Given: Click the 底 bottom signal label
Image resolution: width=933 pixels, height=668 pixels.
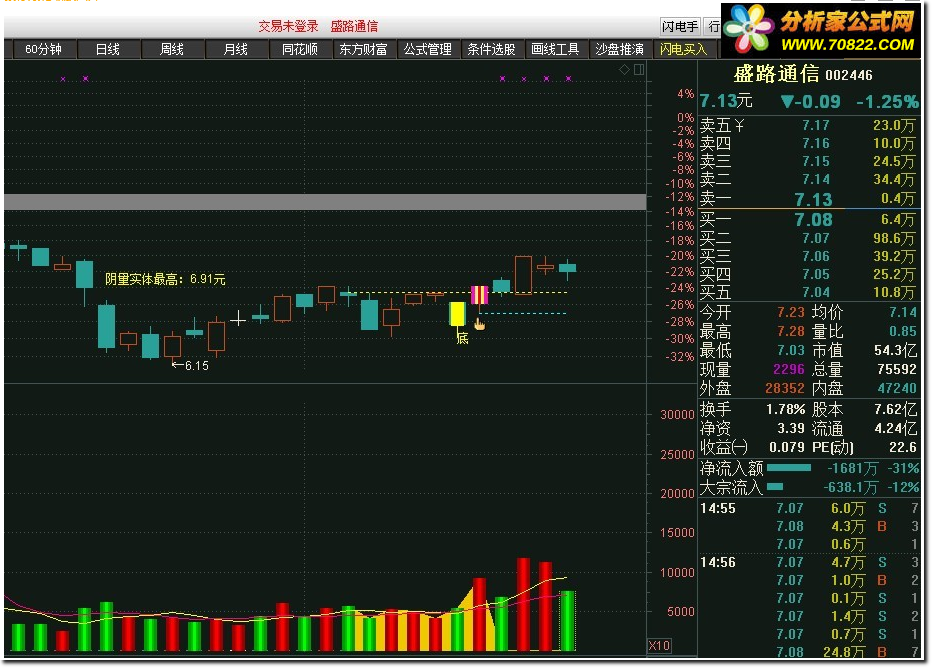Looking at the screenshot, I should (462, 339).
